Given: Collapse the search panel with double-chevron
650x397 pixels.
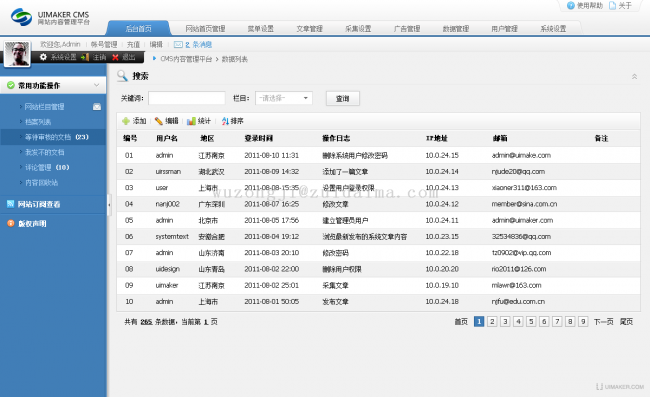Looking at the screenshot, I should 634,76.
